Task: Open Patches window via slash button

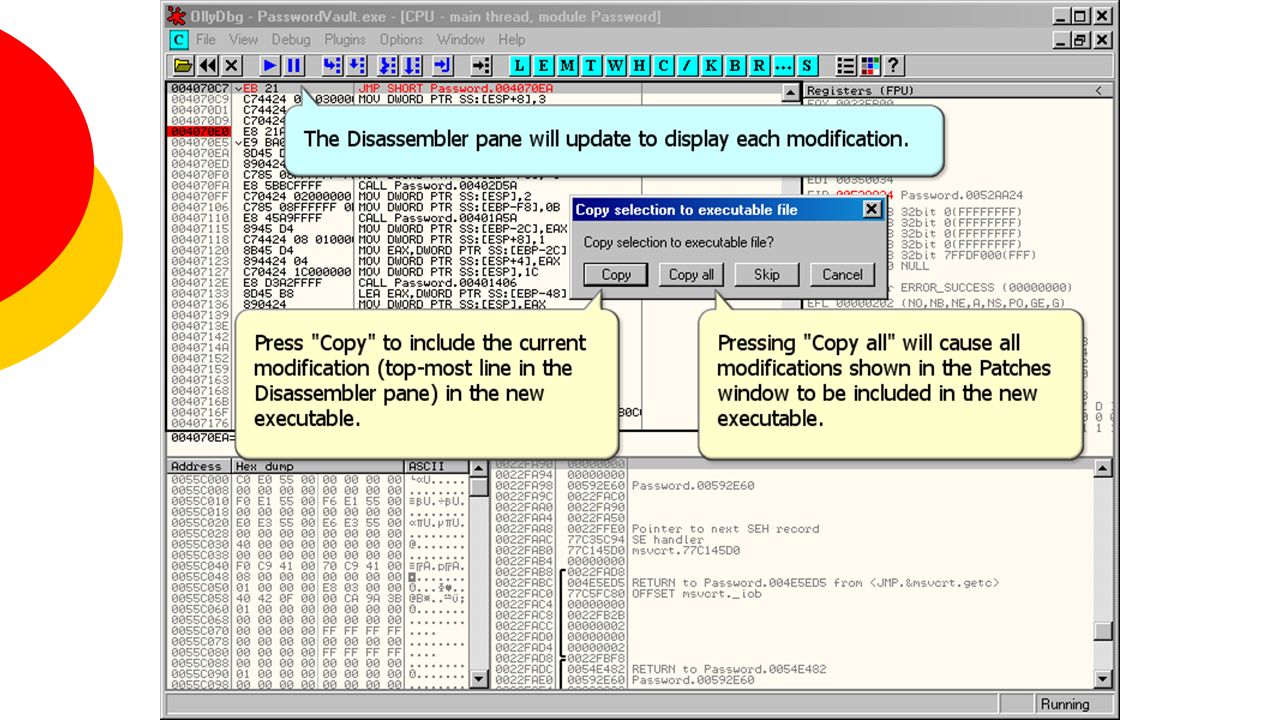Action: pos(688,66)
